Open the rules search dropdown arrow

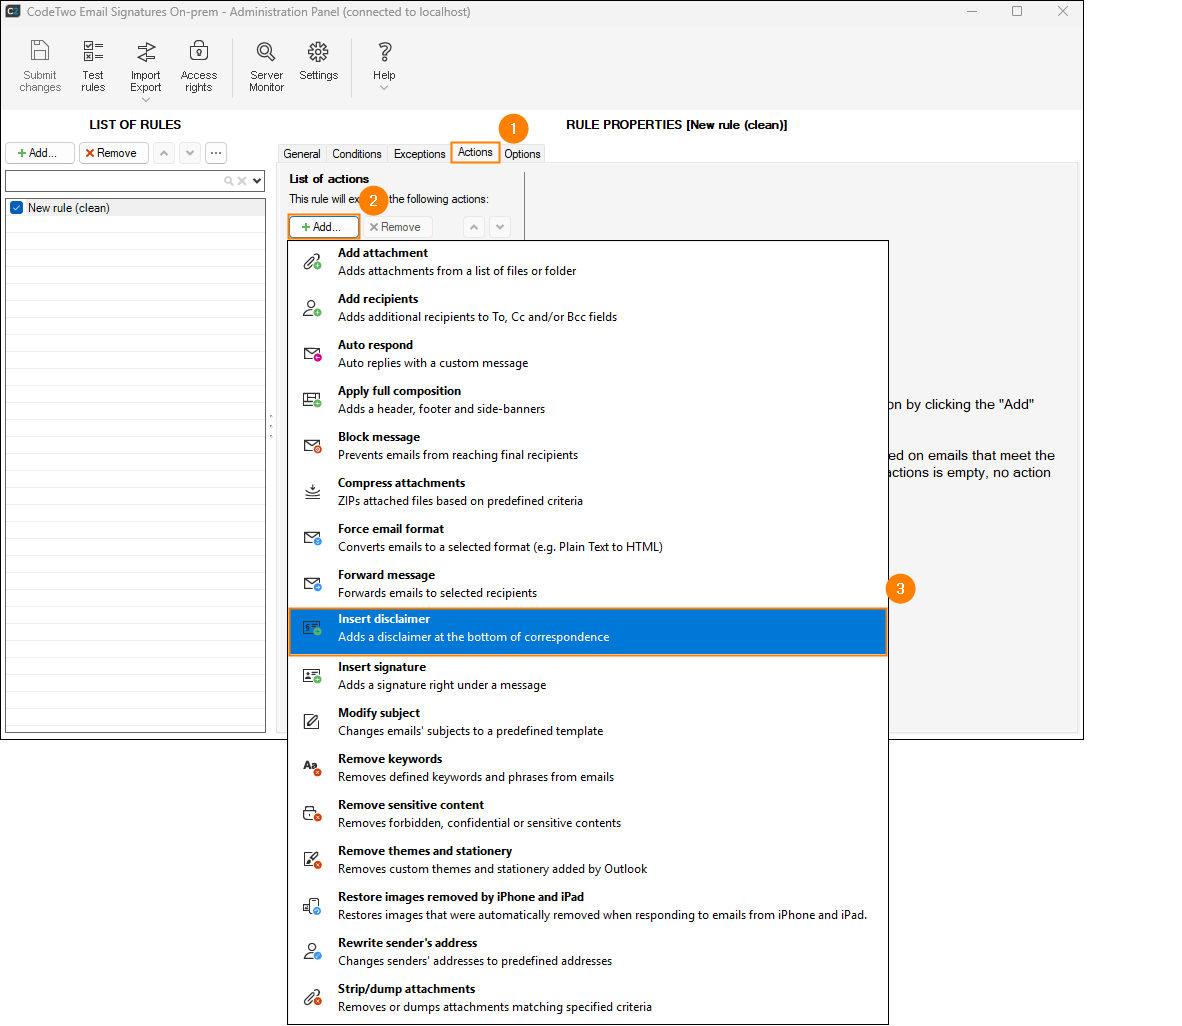pos(256,180)
